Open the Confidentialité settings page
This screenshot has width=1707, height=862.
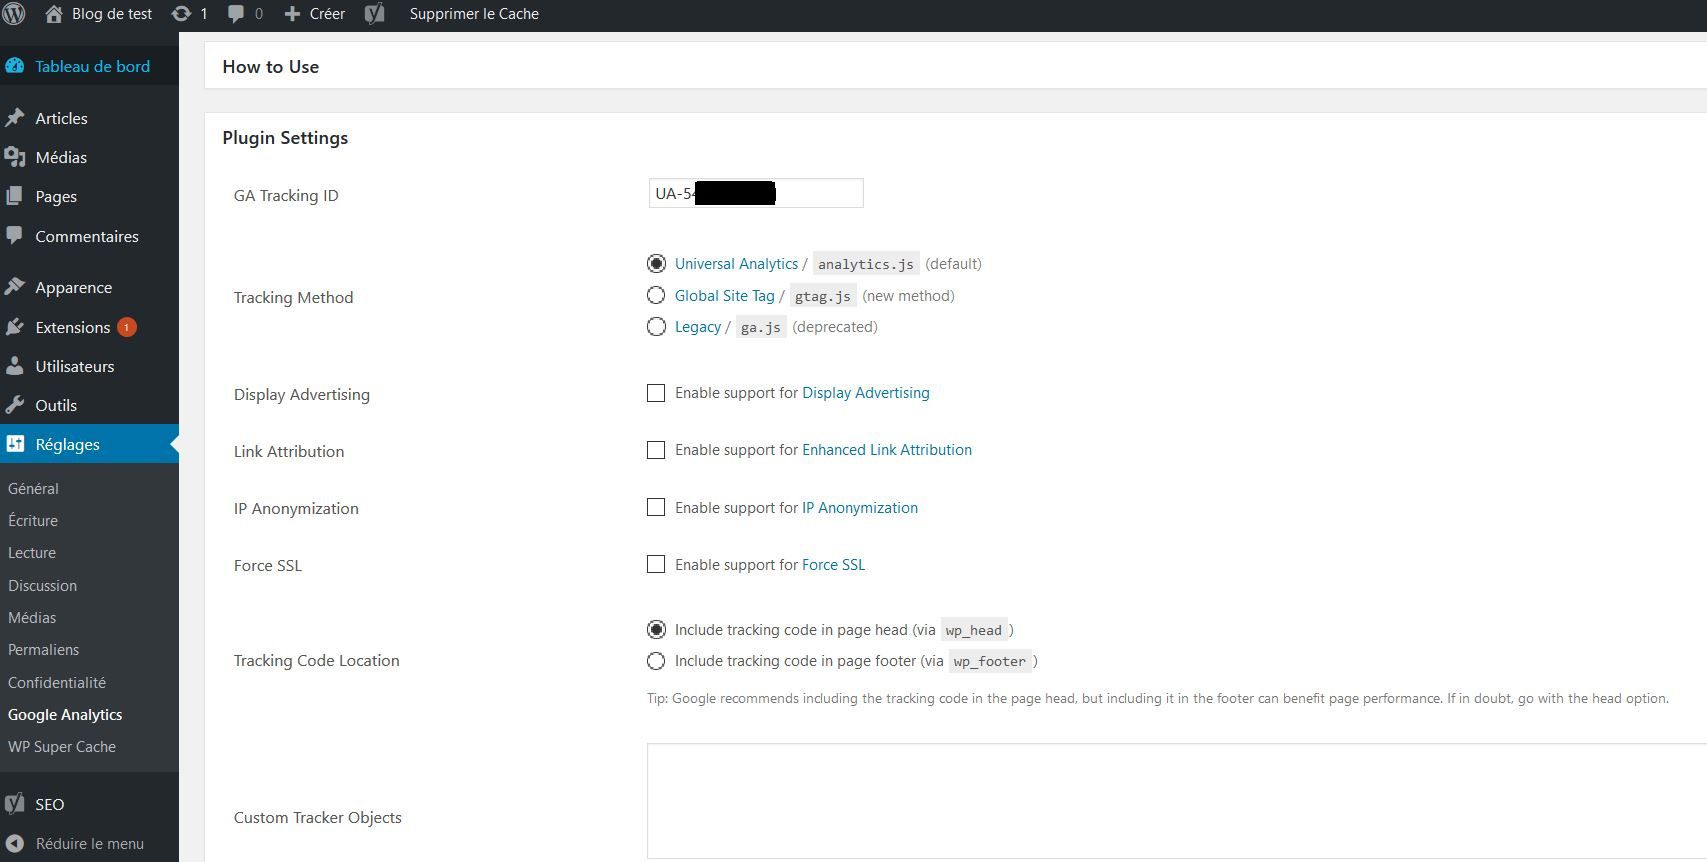point(57,682)
